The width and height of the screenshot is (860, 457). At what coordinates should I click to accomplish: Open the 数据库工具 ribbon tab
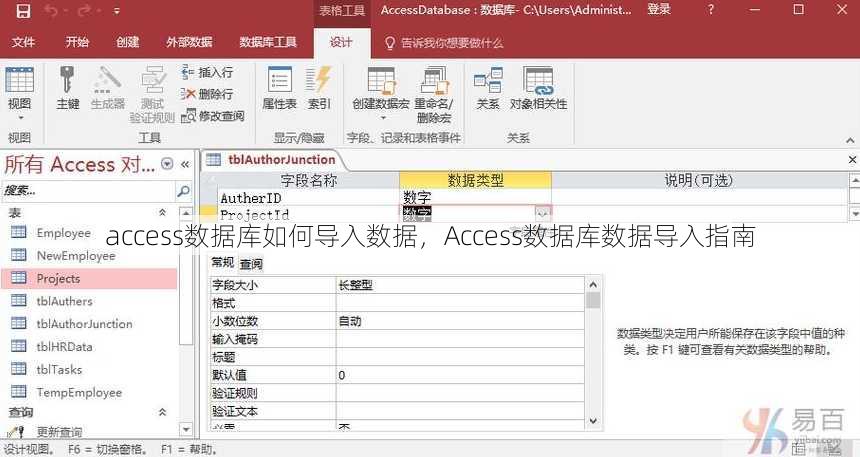(x=268, y=42)
